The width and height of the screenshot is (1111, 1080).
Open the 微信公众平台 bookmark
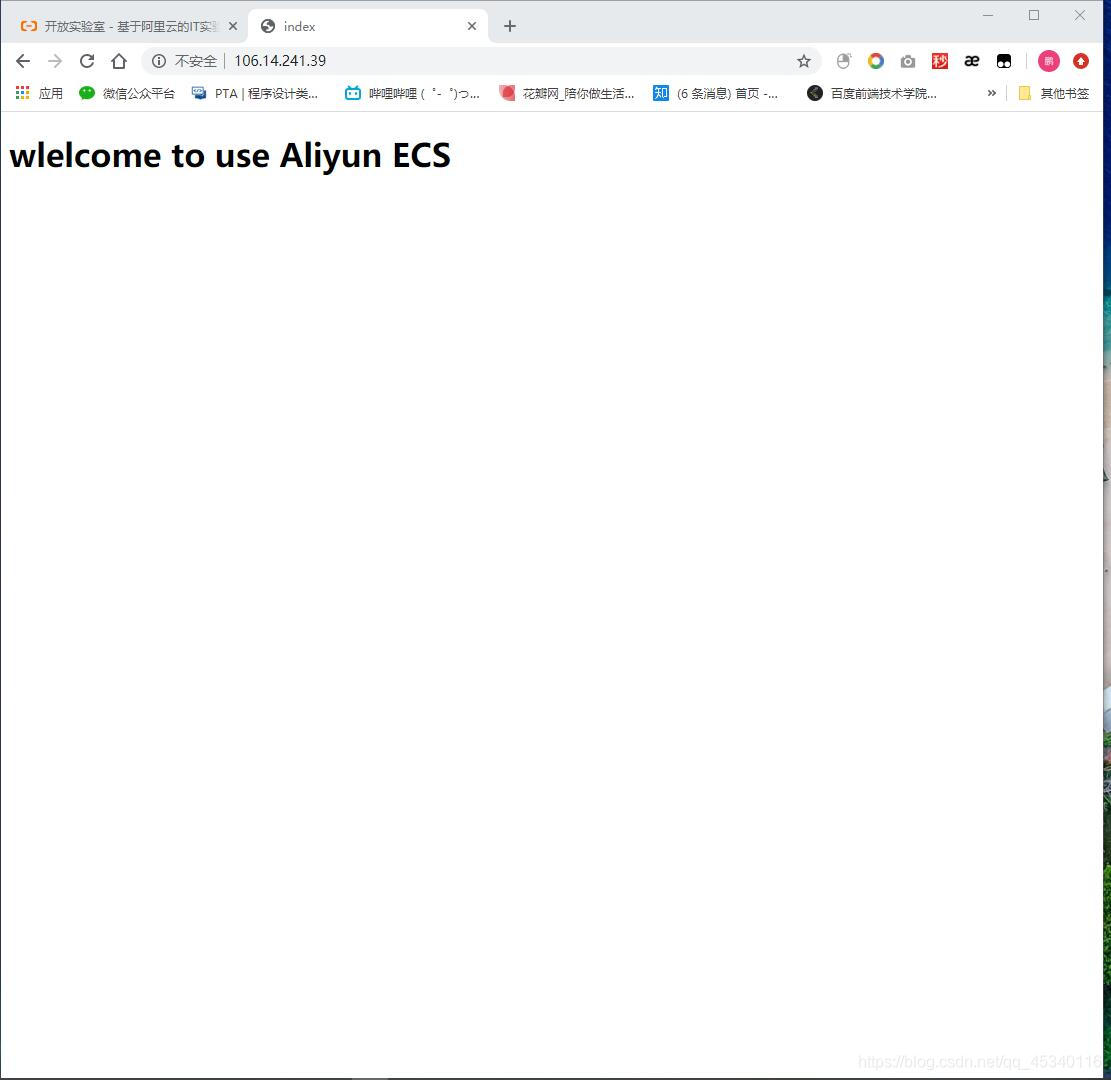pos(127,93)
